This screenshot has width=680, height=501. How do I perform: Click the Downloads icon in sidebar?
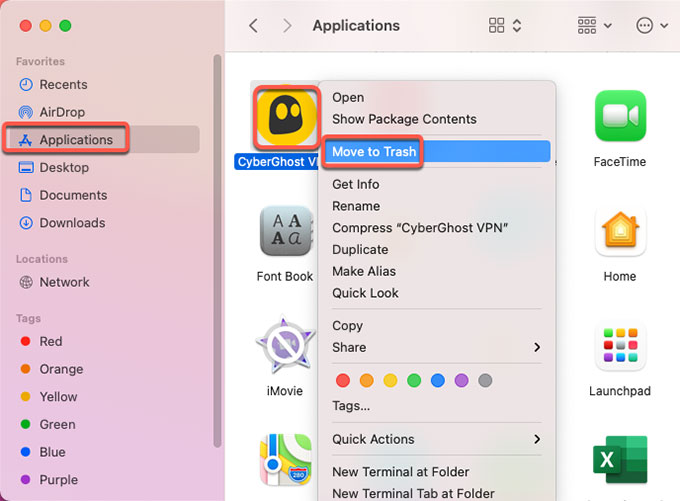26,223
